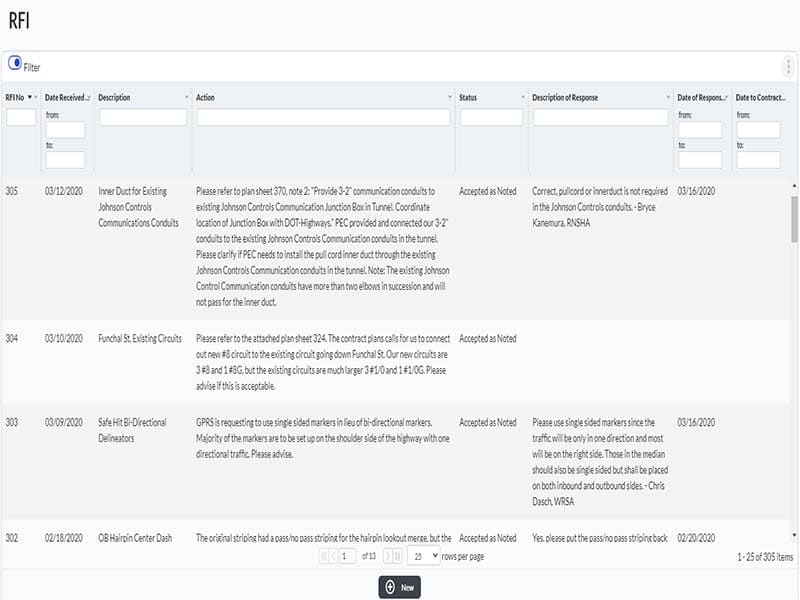Click the Date Received 'from' field
The height and width of the screenshot is (600, 800).
coord(65,130)
